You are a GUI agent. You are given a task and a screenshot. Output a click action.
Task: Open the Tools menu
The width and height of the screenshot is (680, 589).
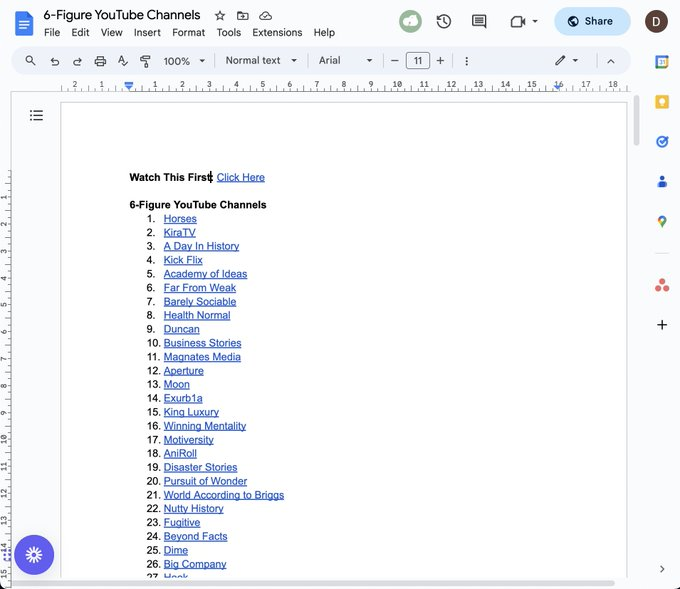[229, 33]
